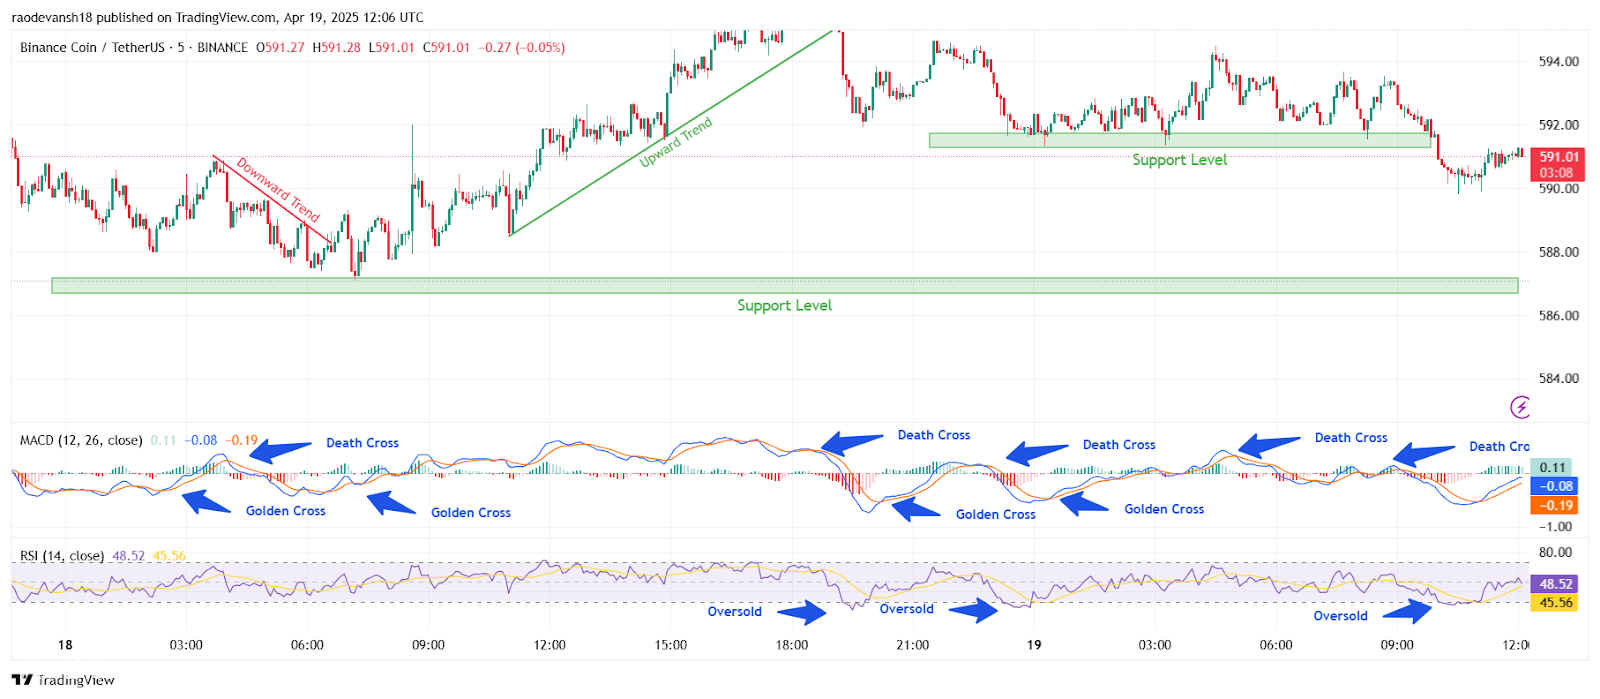Click the 21:00 time axis label
The image size is (1600, 699).
tap(913, 645)
